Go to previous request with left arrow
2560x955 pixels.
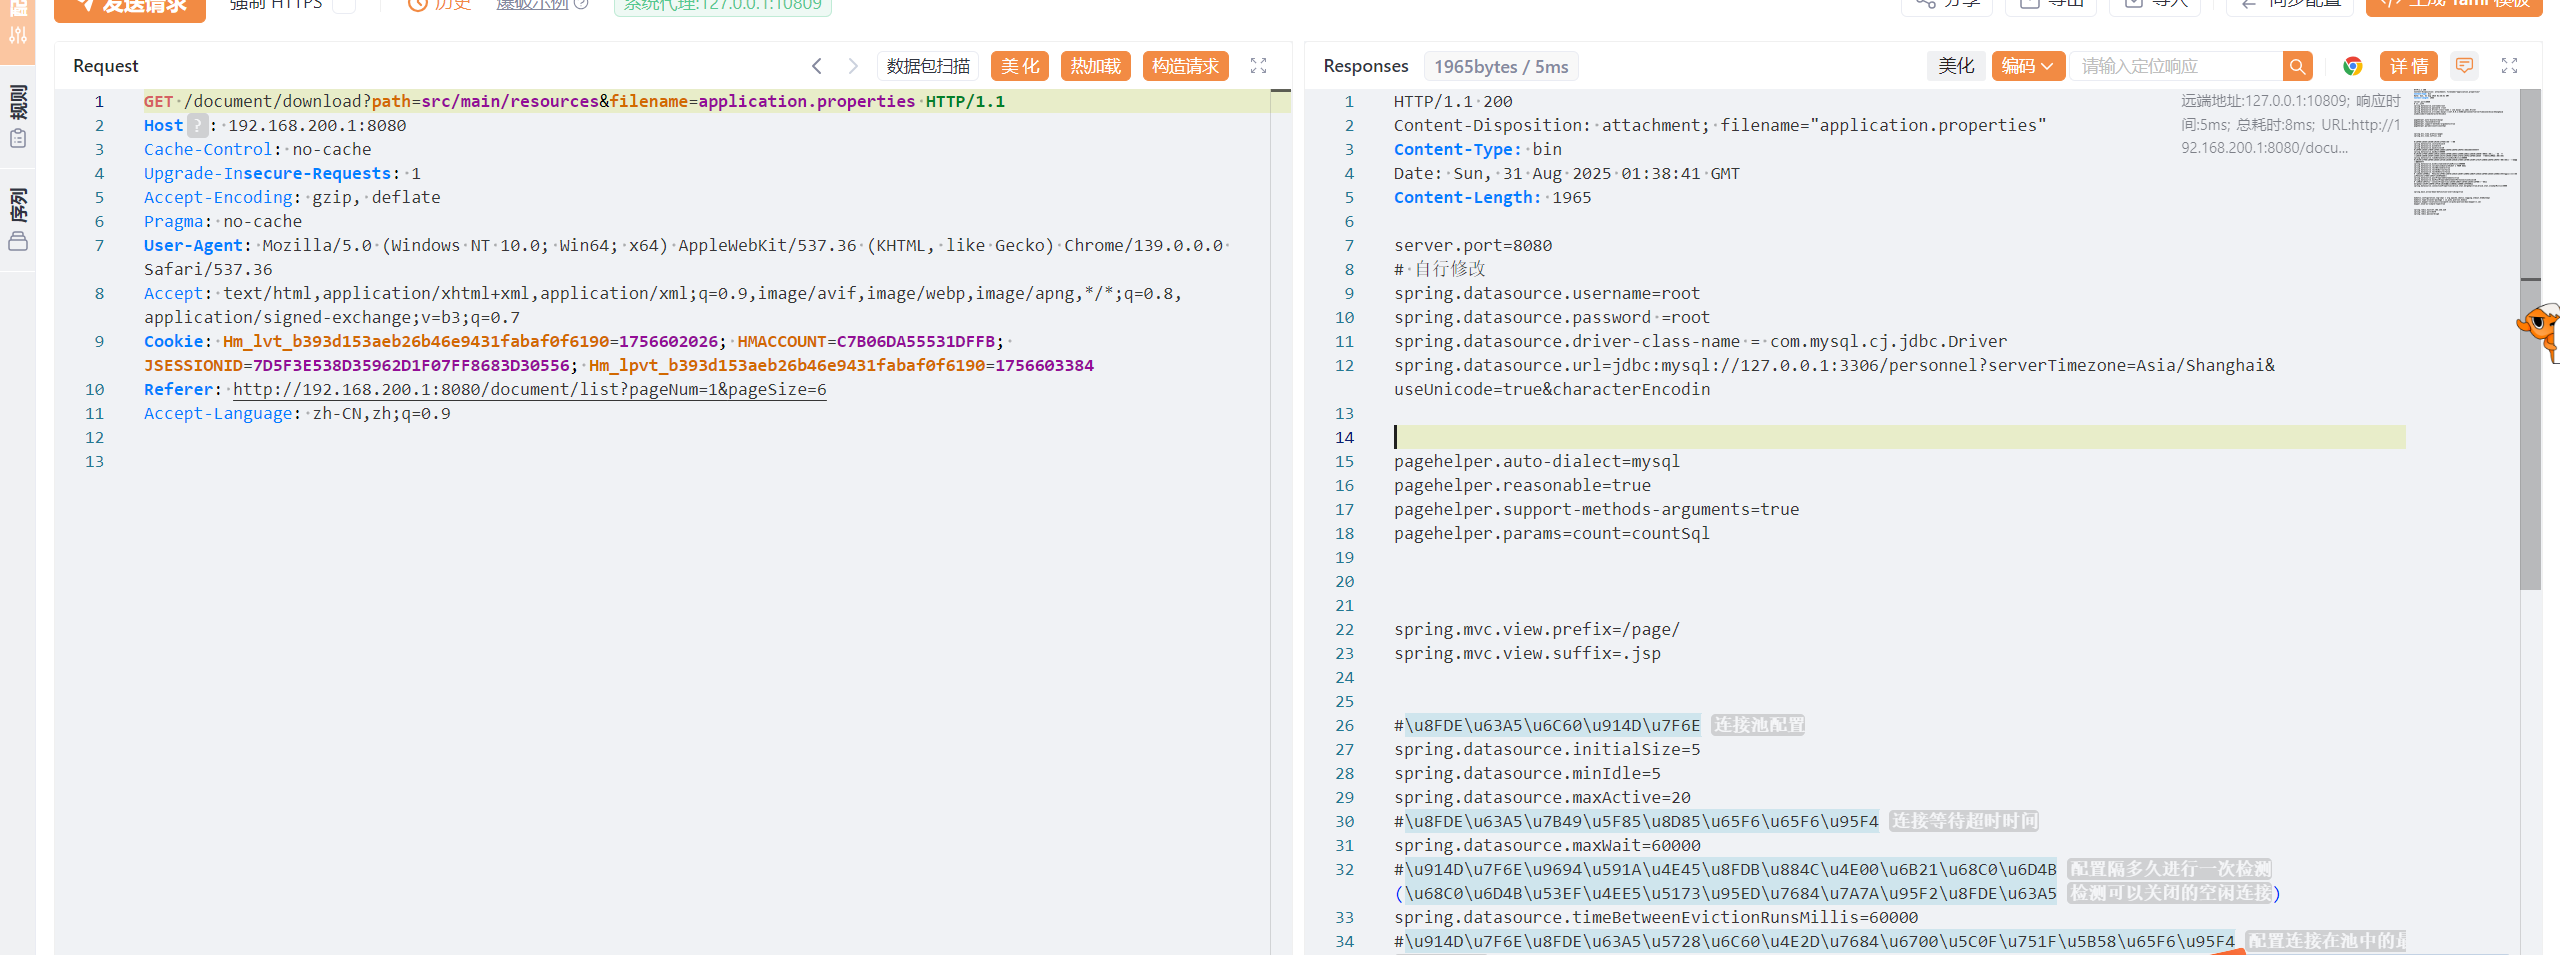pyautogui.click(x=817, y=66)
